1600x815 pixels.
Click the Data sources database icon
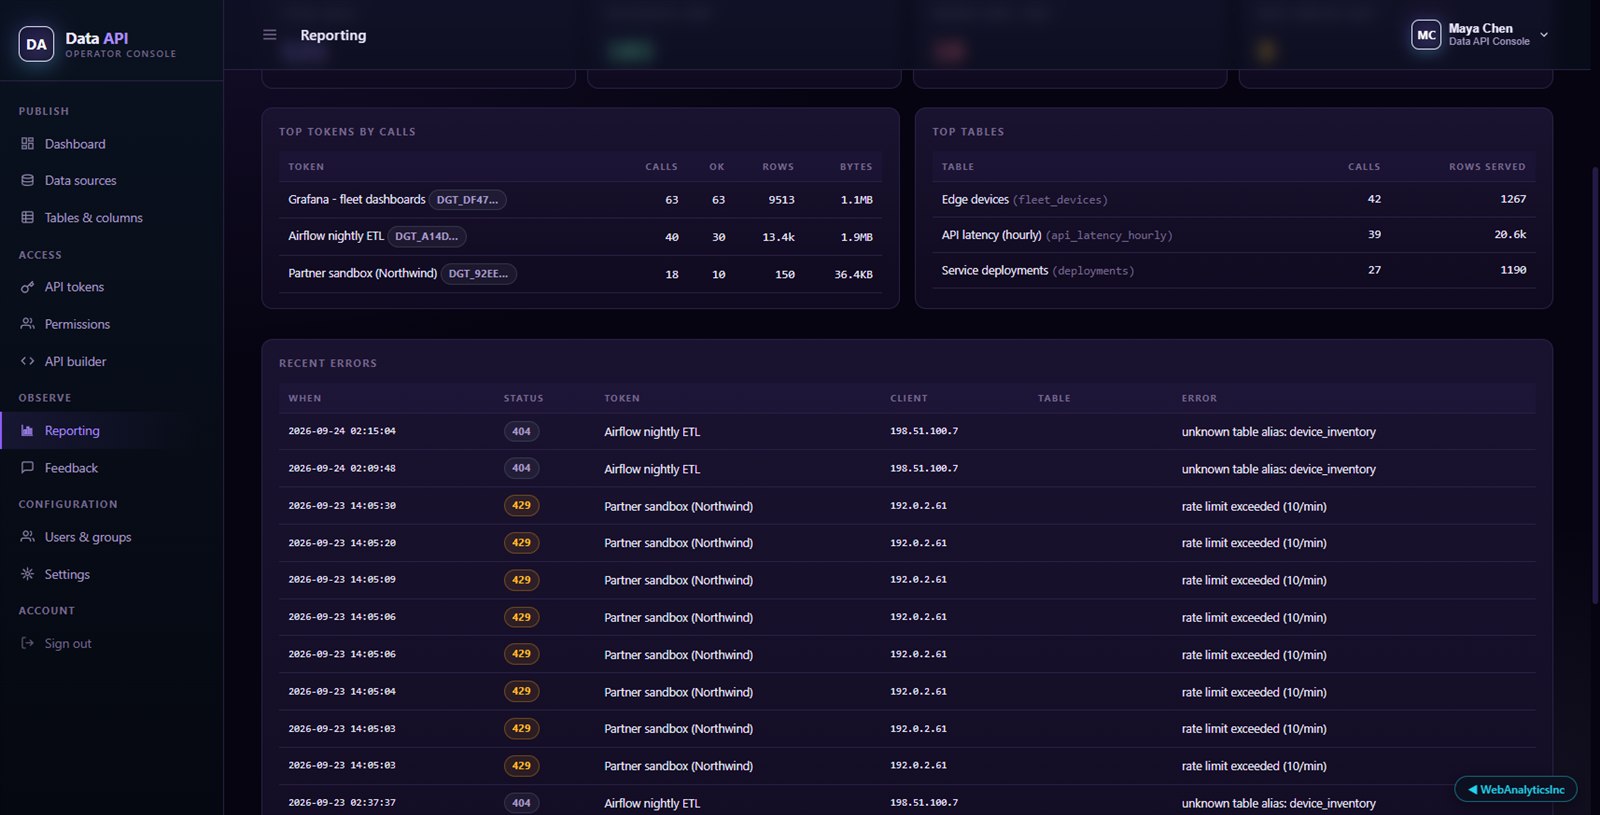[x=28, y=181]
